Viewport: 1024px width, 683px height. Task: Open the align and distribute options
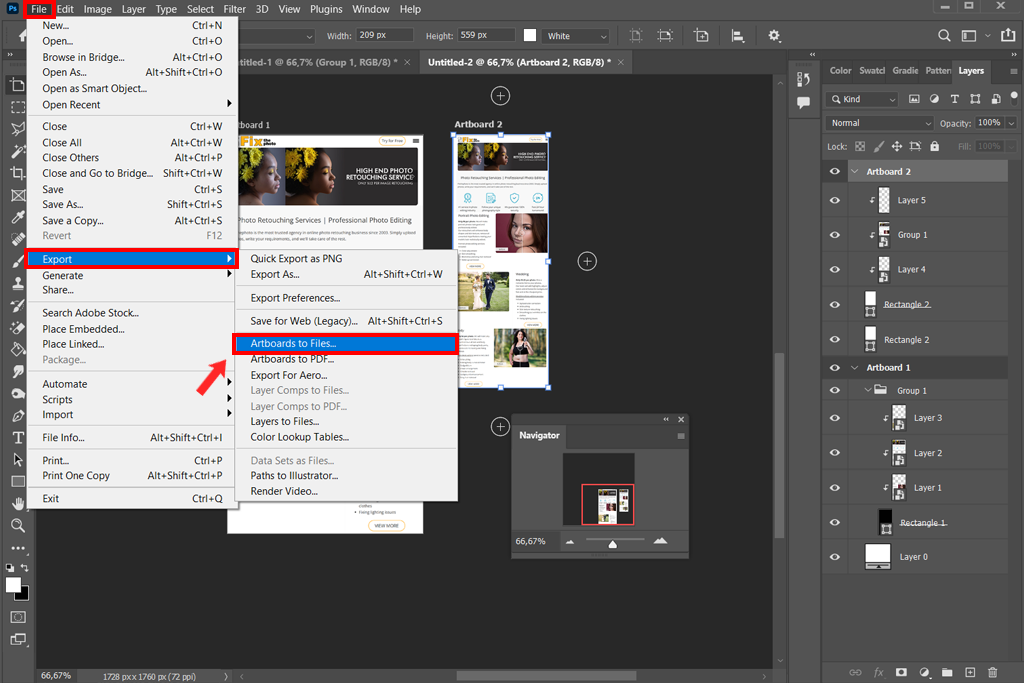click(x=737, y=36)
